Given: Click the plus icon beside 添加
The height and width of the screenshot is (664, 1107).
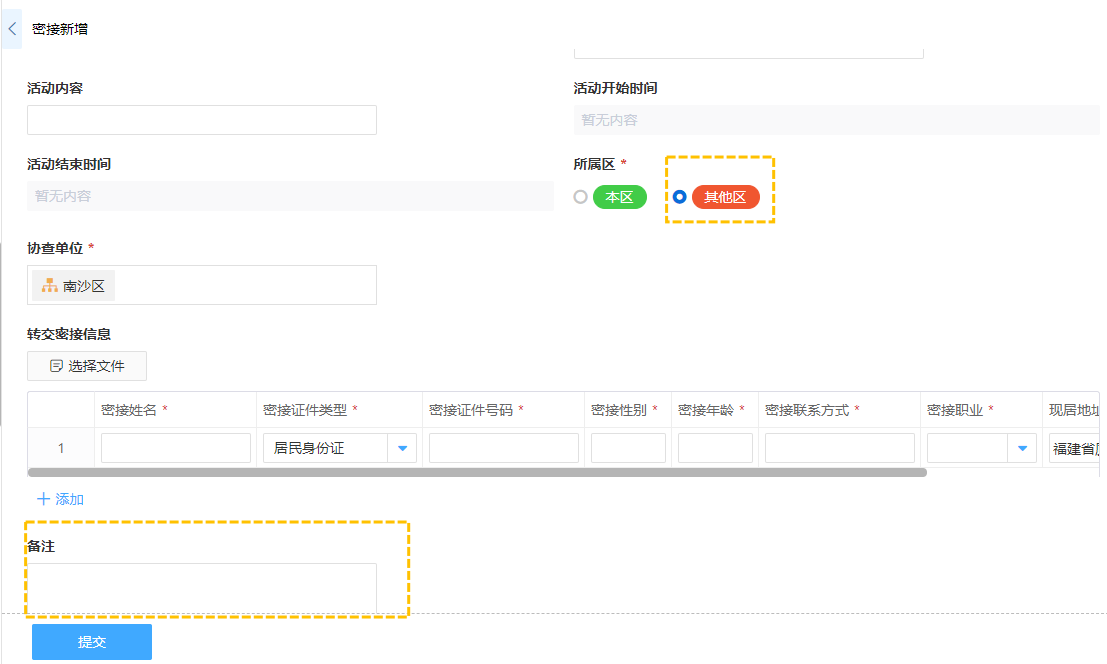Looking at the screenshot, I should click(43, 499).
